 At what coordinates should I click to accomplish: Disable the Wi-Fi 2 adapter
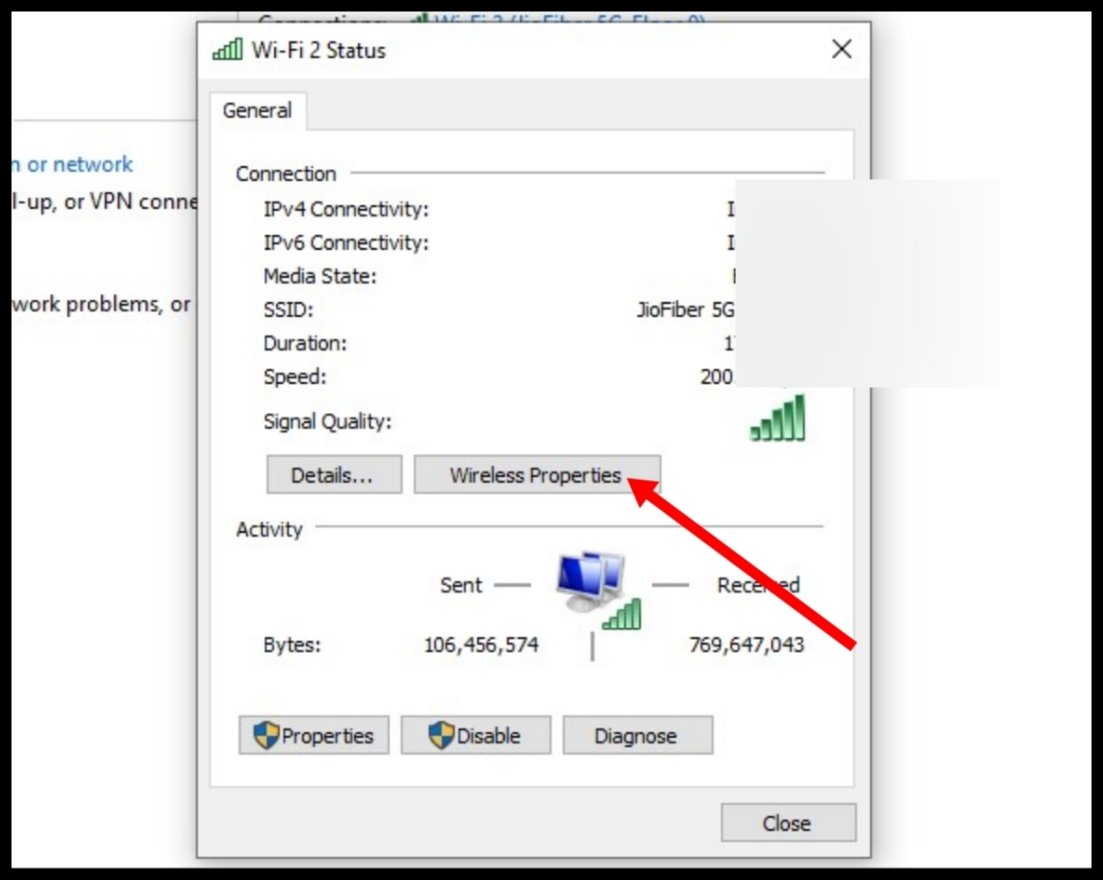[476, 735]
